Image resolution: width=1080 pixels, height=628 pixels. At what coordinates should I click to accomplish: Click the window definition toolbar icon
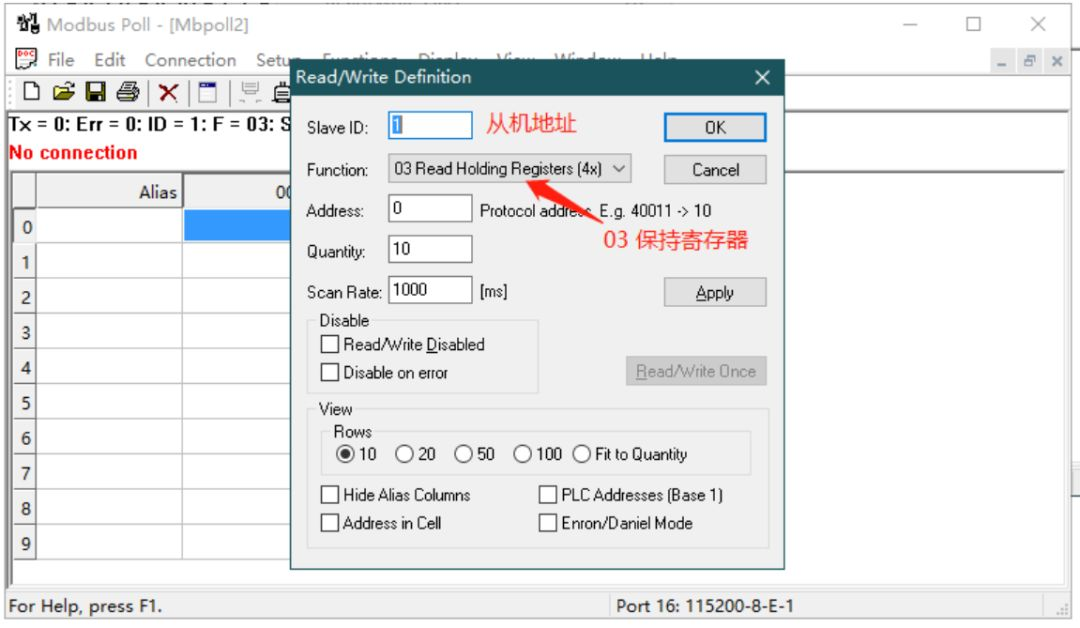[x=207, y=92]
